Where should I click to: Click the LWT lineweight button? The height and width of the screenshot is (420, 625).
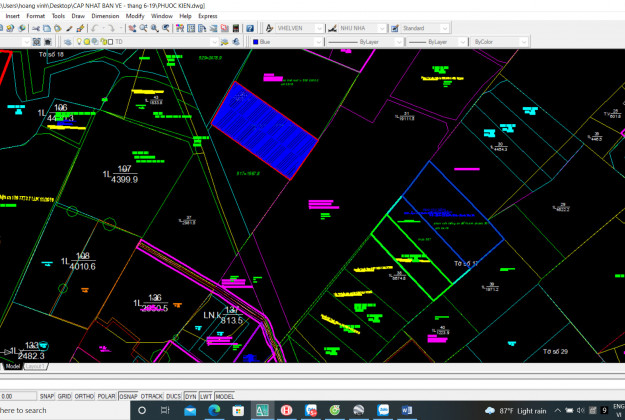click(206, 396)
